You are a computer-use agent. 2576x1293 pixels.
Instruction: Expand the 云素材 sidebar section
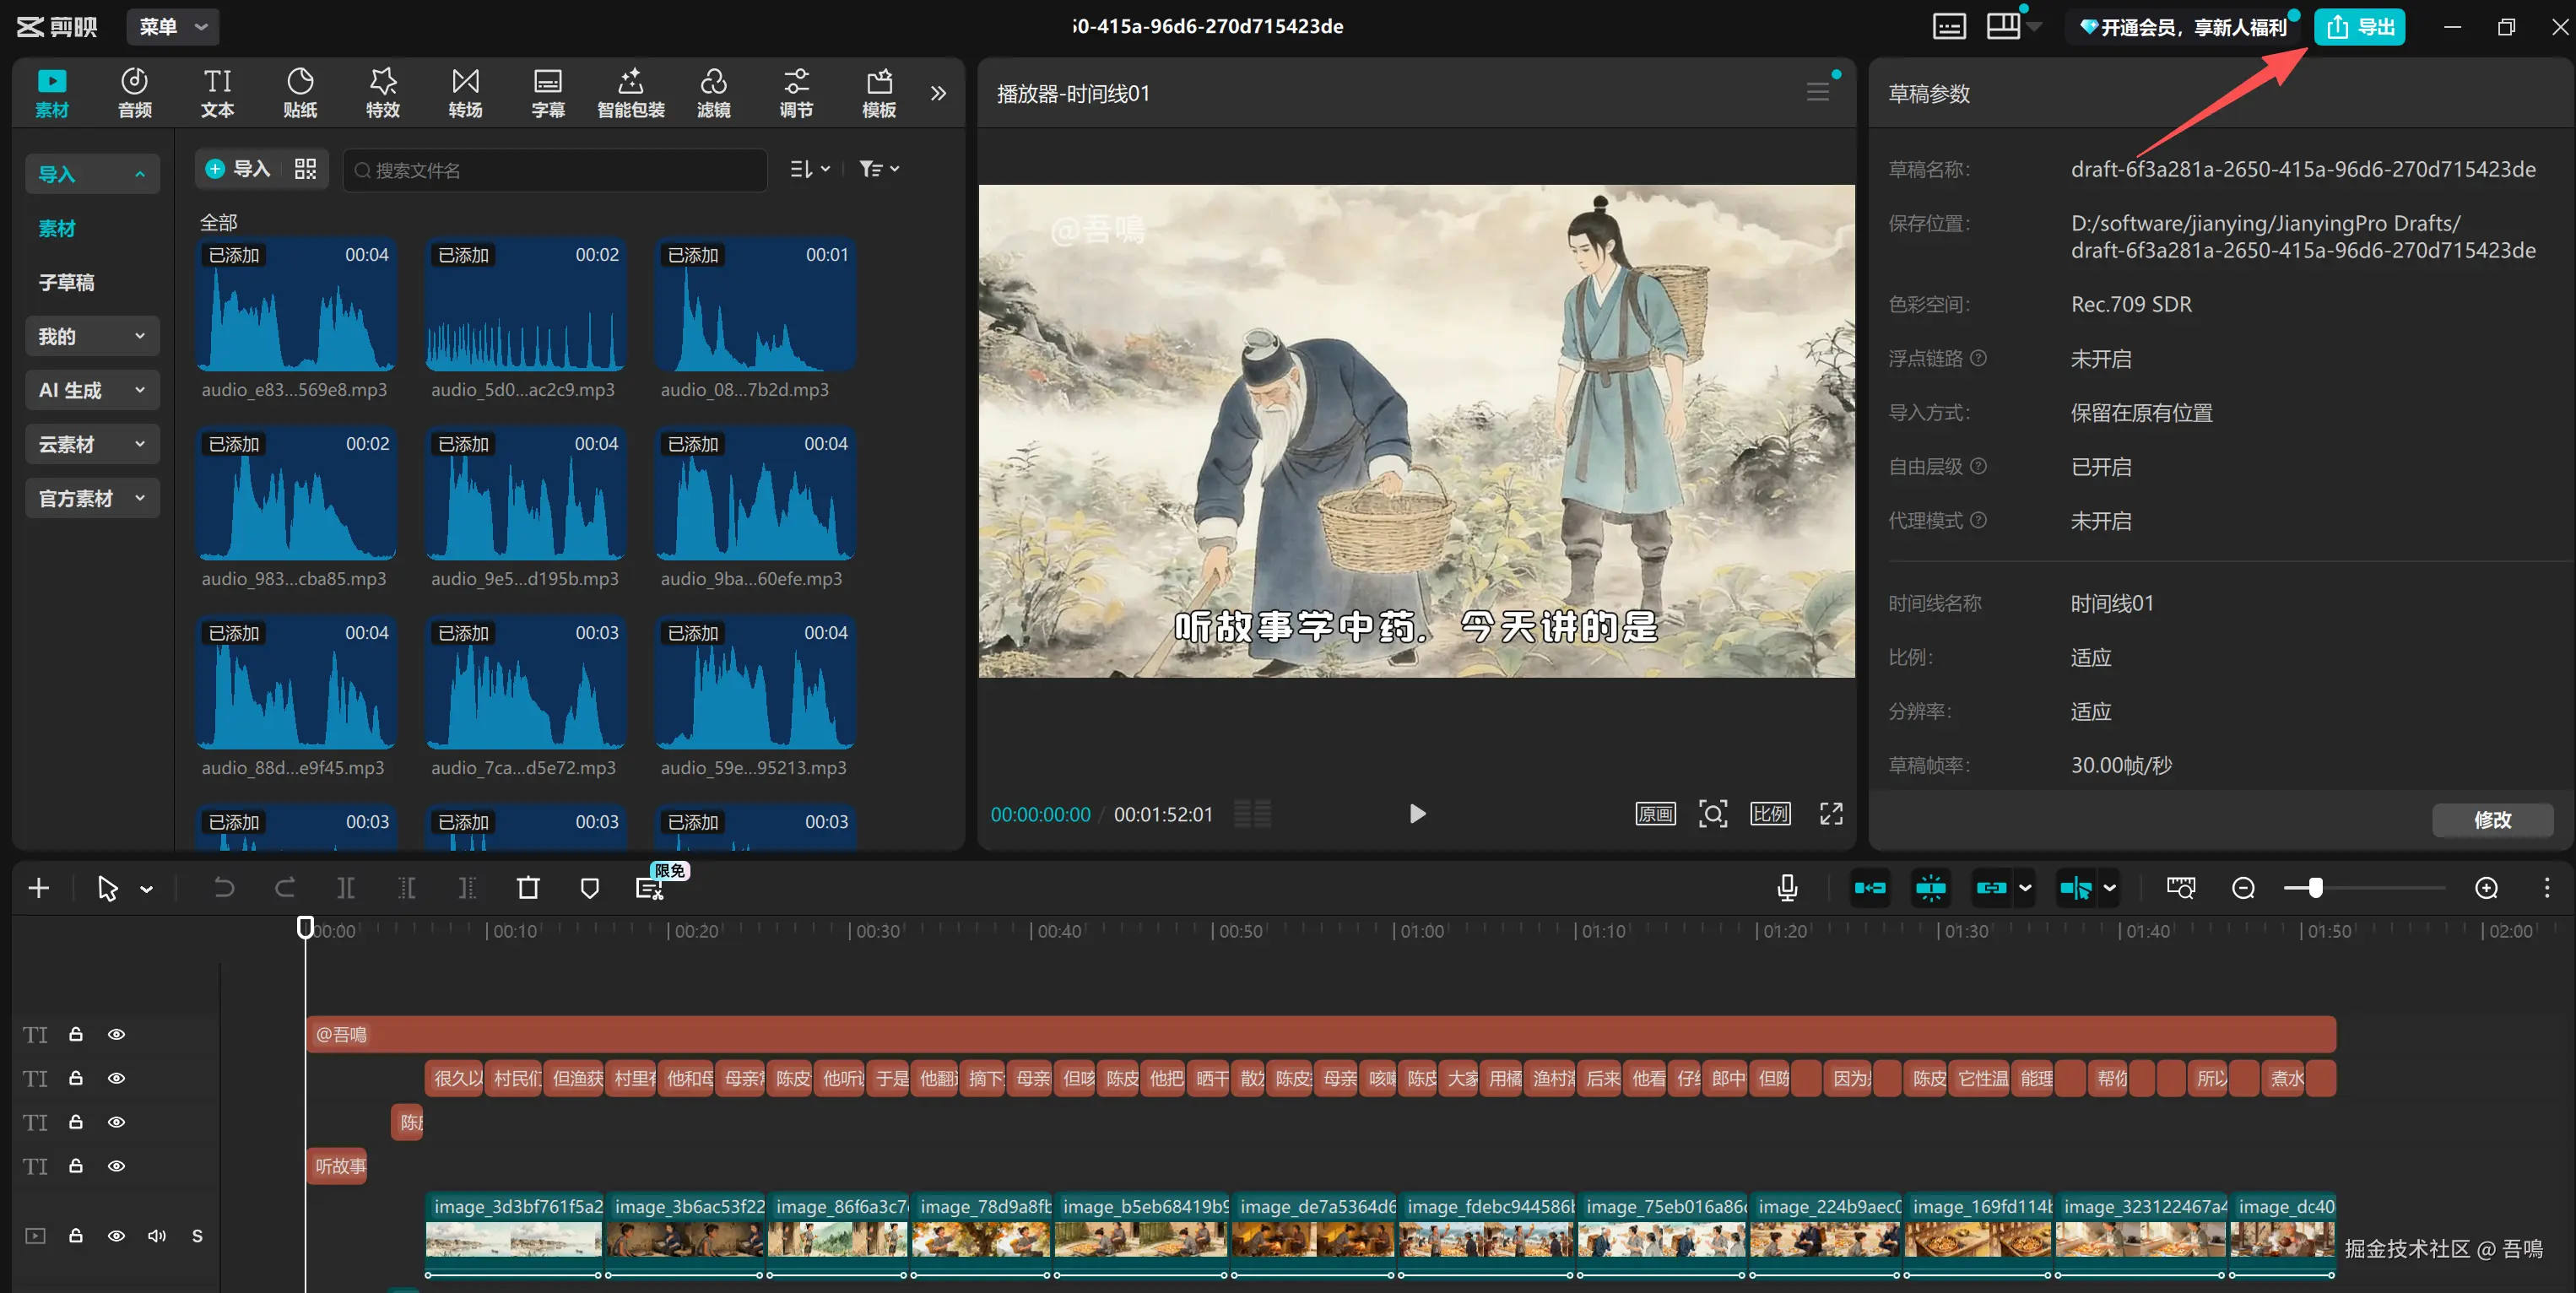[91, 444]
